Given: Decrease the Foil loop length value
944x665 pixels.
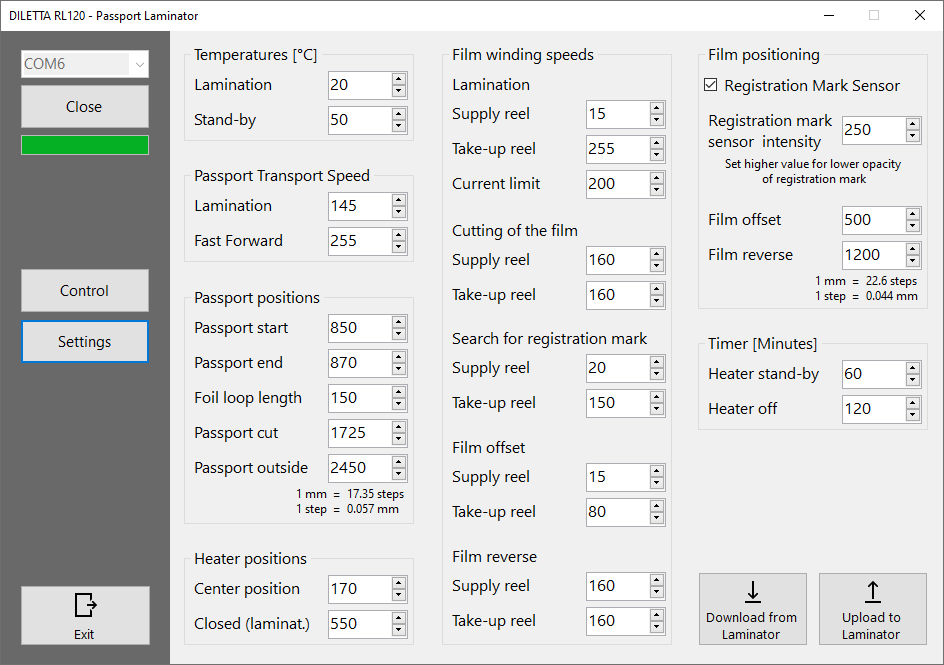Looking at the screenshot, I should (398, 403).
